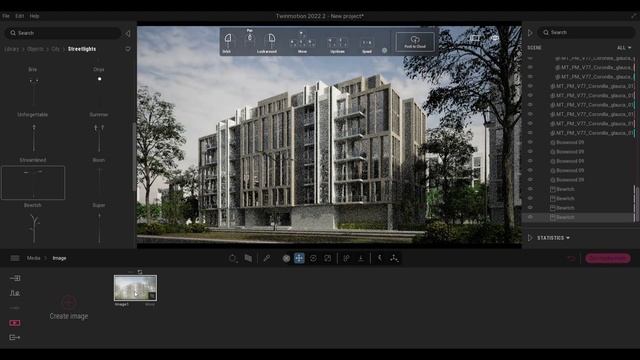Select the Move translate tool
The width and height of the screenshot is (640, 360).
click(x=299, y=258)
